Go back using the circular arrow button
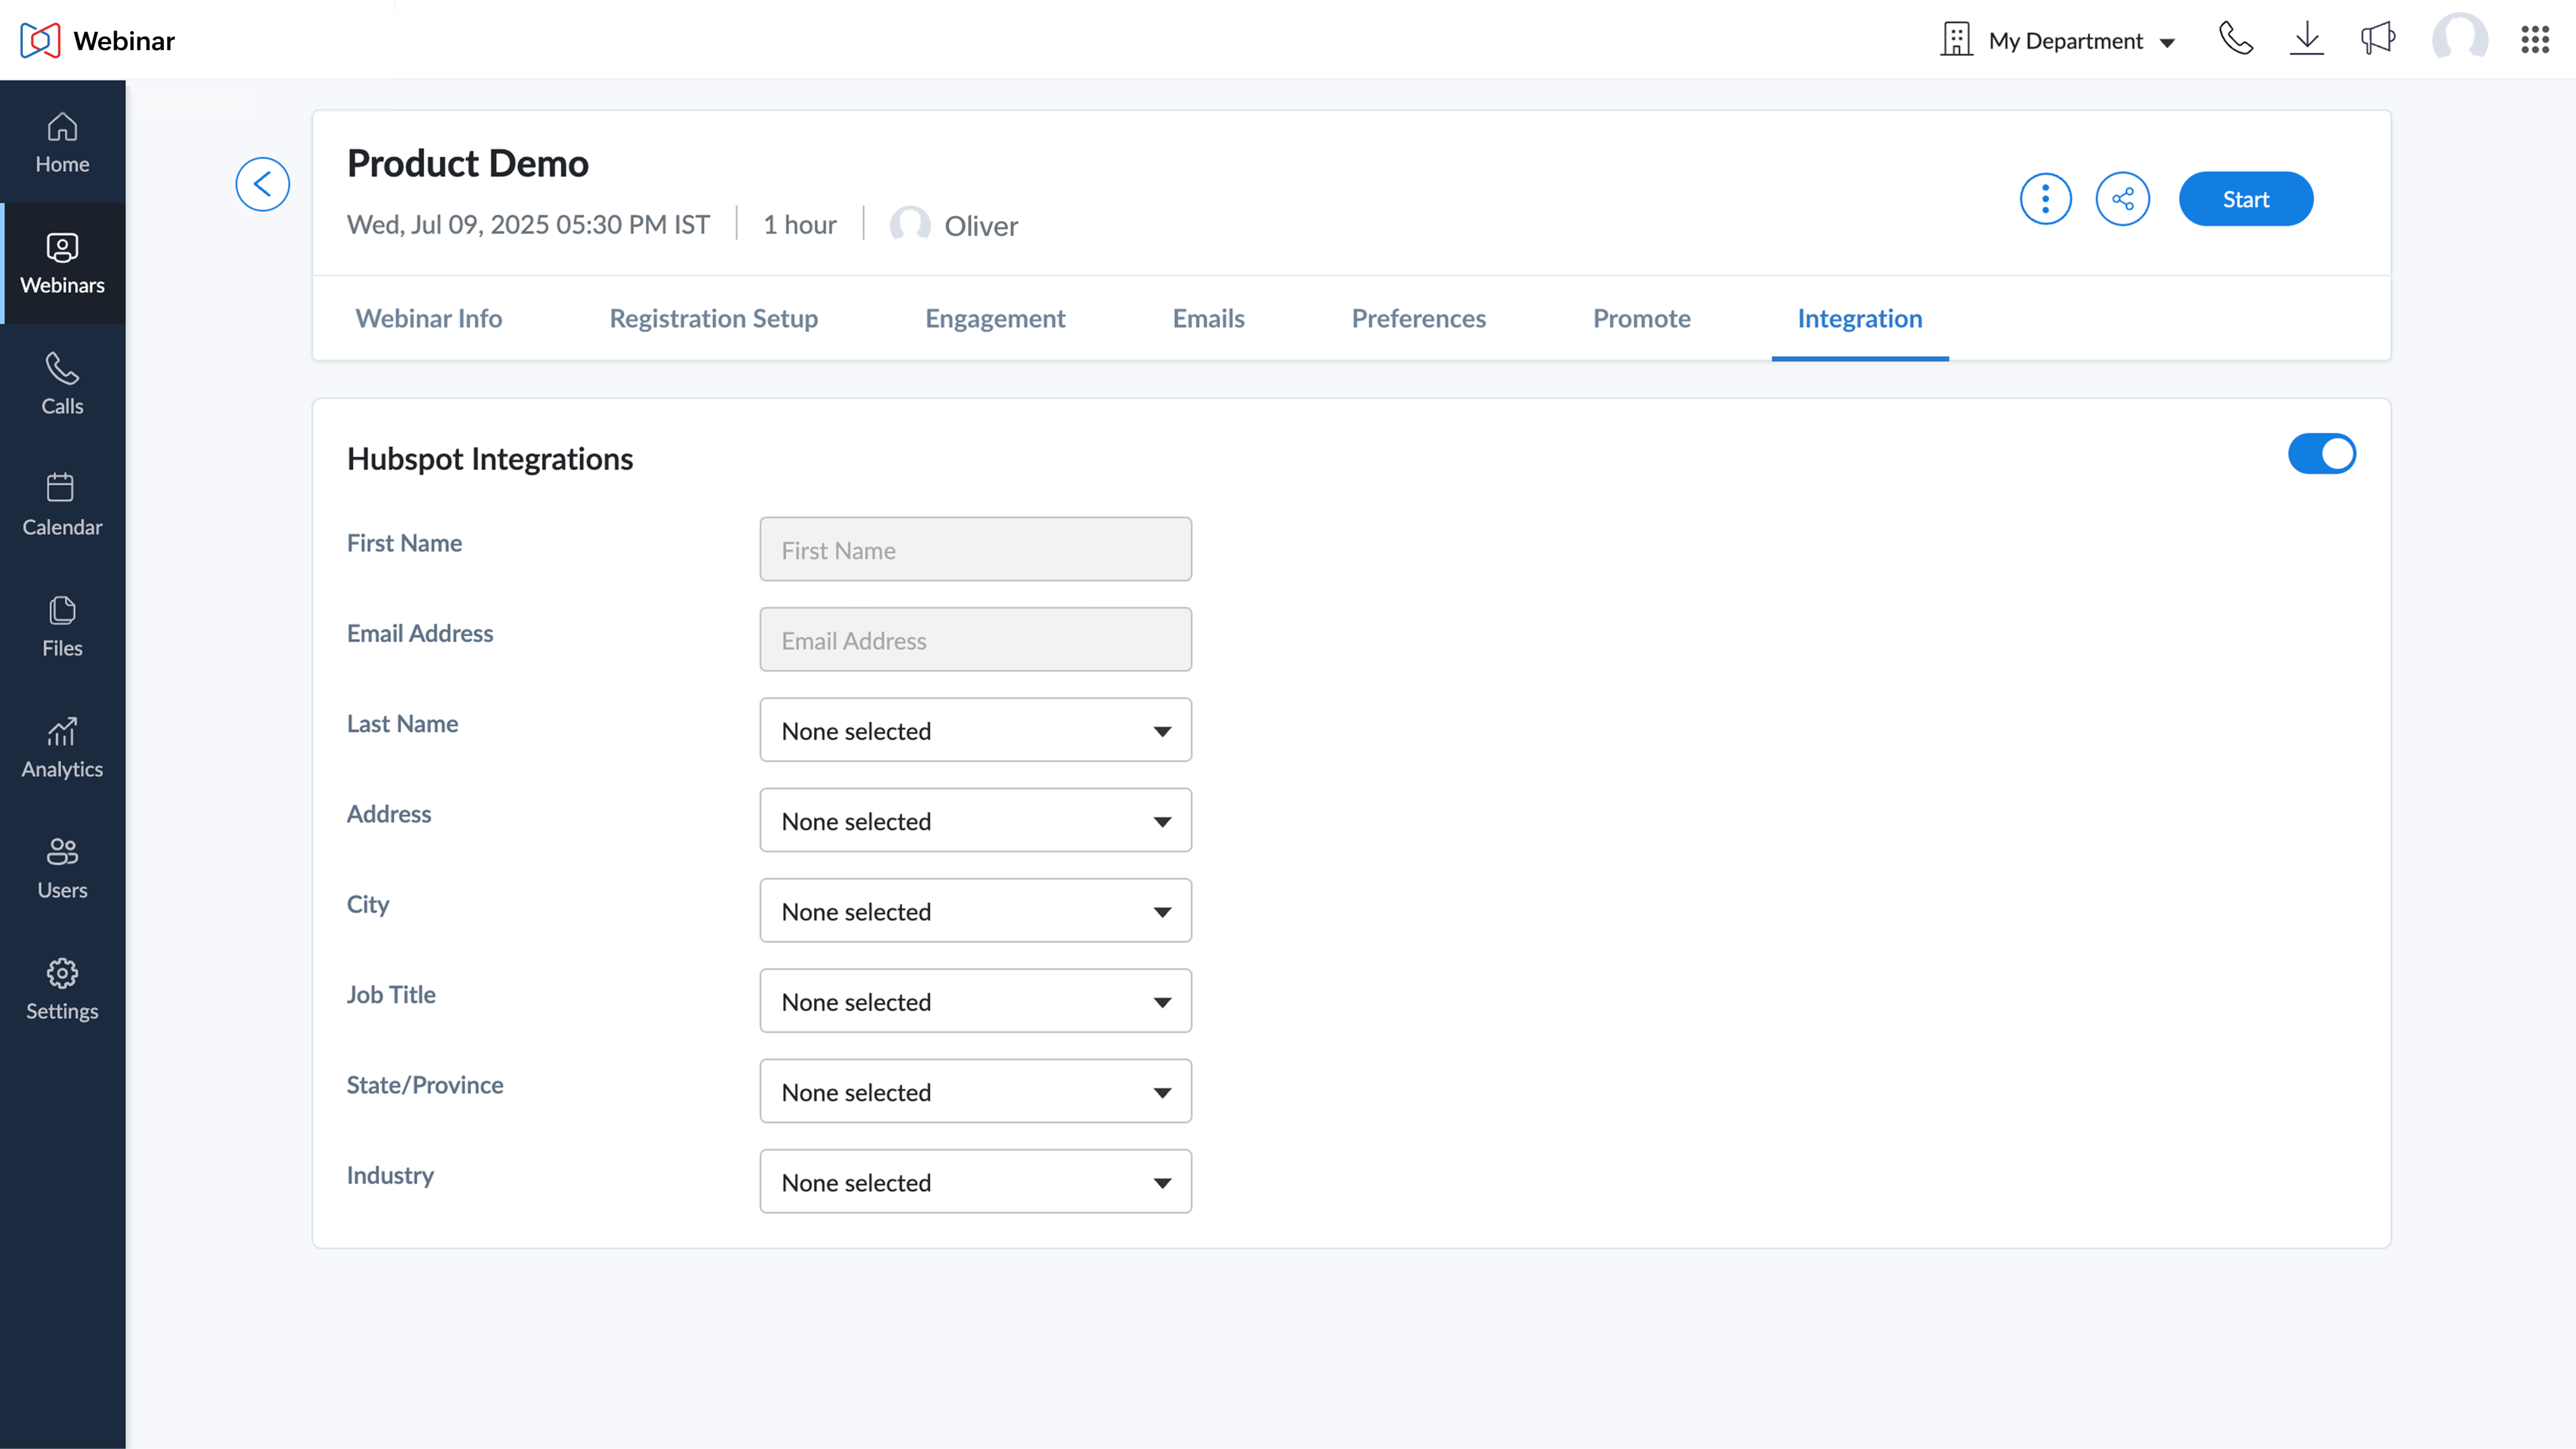Image resolution: width=2576 pixels, height=1449 pixels. 262,184
